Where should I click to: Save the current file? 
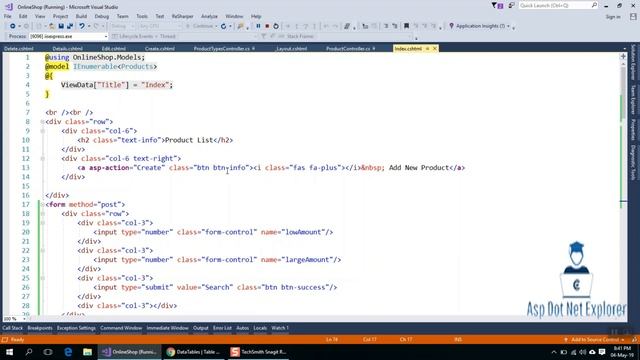coord(61,26)
